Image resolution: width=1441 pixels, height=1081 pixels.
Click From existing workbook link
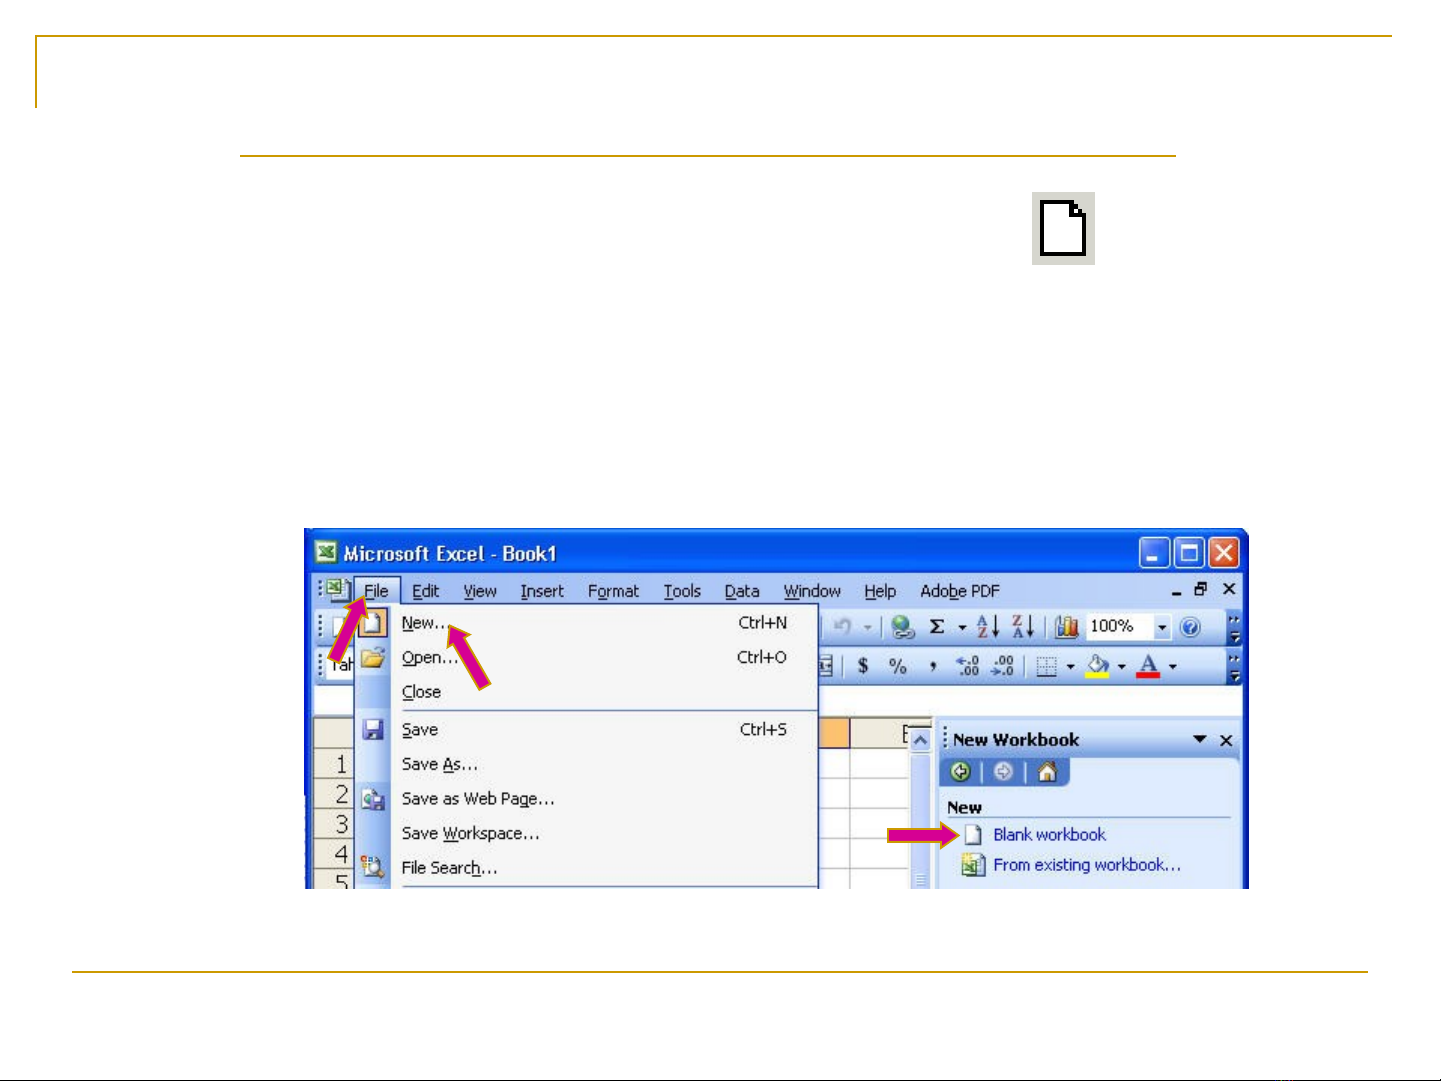[1086, 865]
